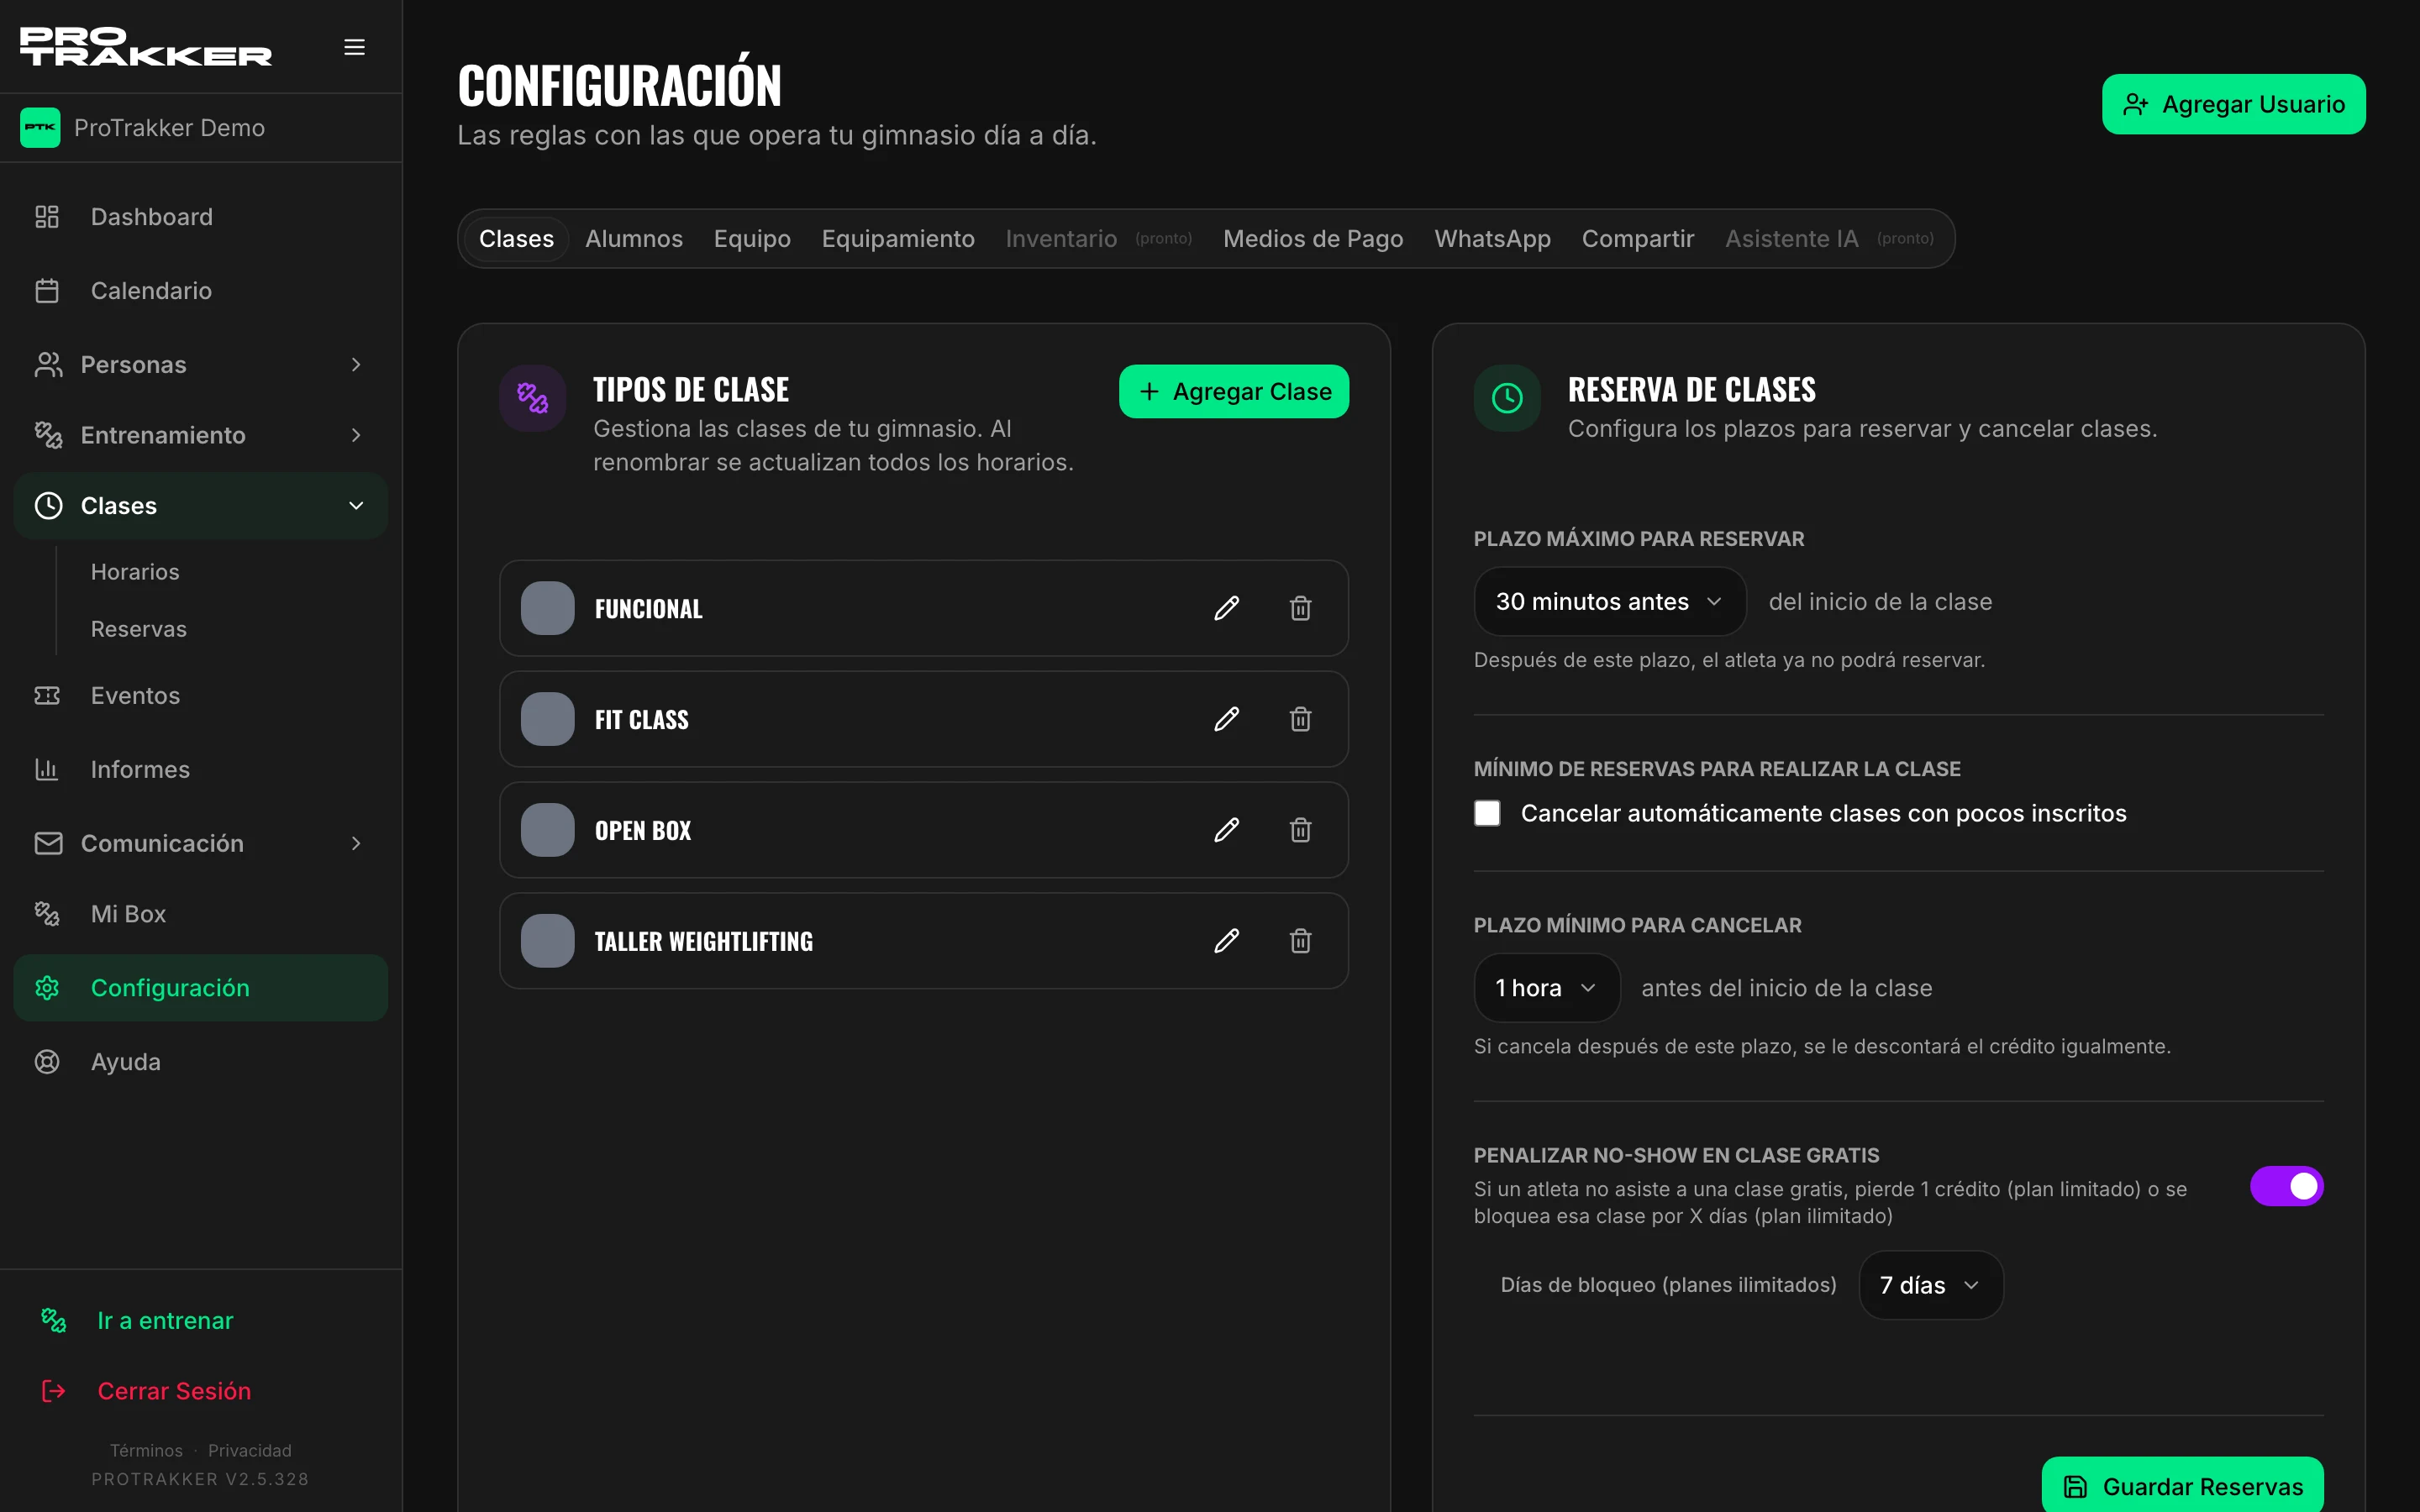Open Informes reports section
Screen dimensions: 2420x1512
(200, 770)
